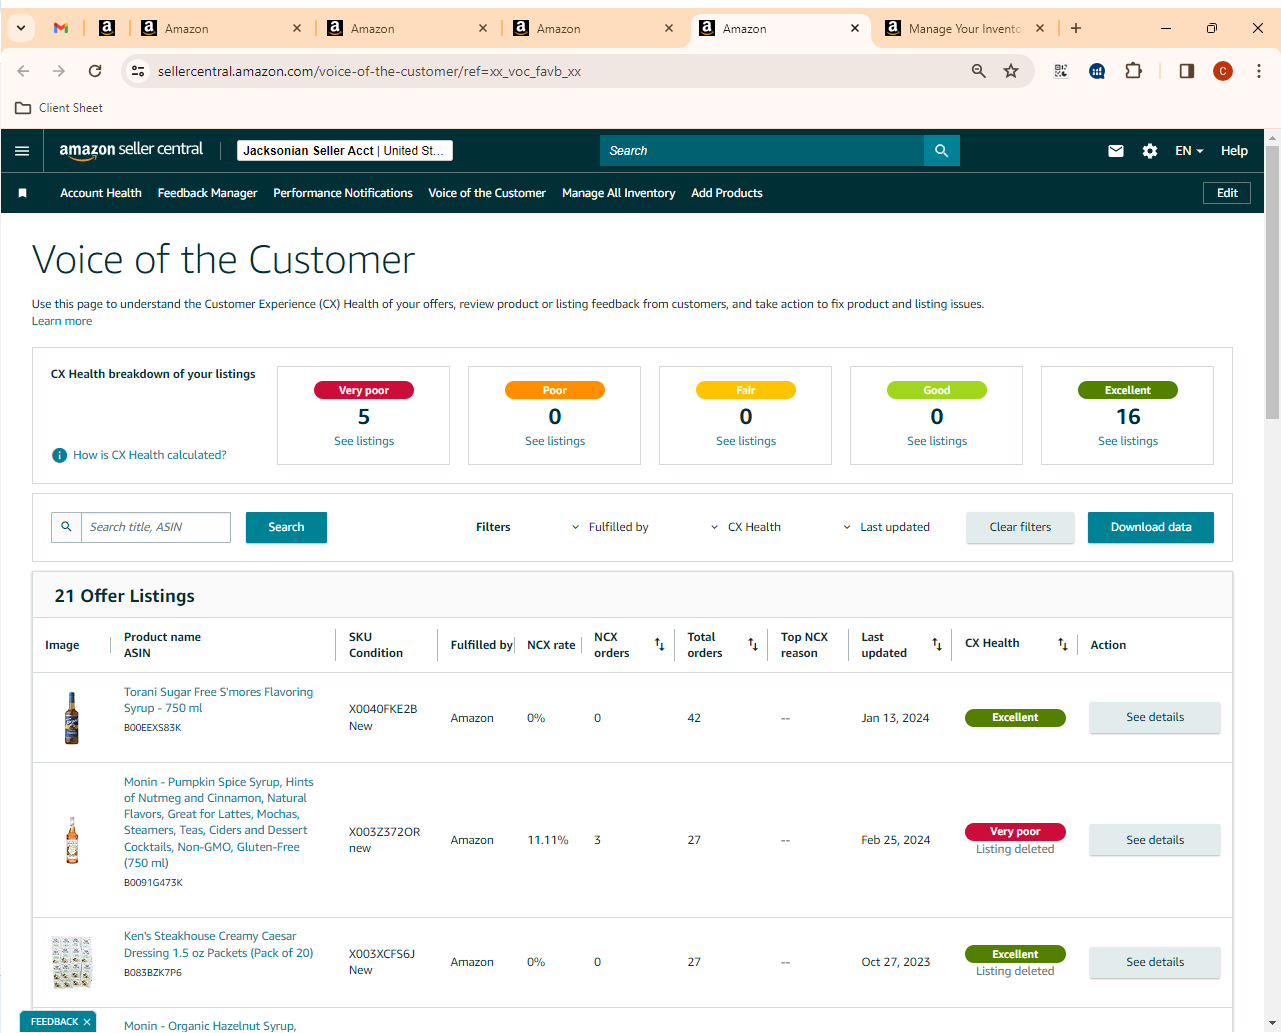Open the Seller Central hamburger menu

click(x=22, y=151)
